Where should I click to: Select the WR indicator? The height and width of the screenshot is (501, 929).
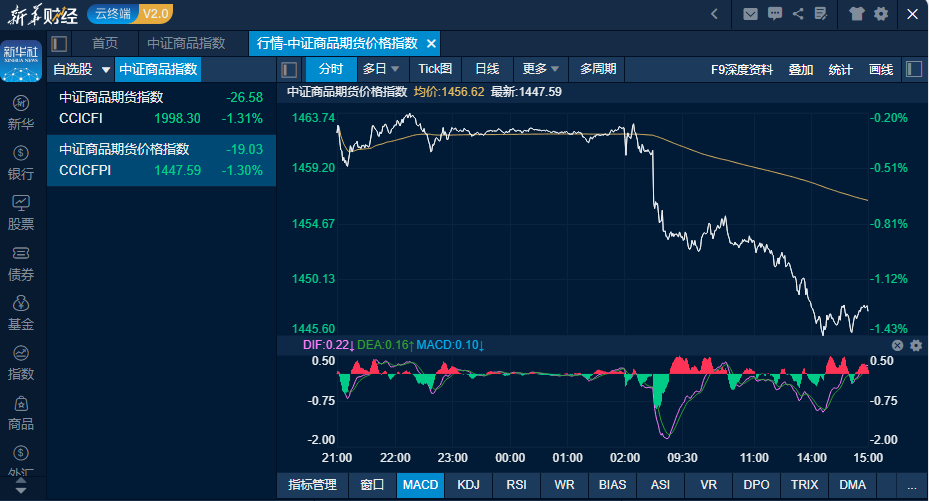point(564,485)
